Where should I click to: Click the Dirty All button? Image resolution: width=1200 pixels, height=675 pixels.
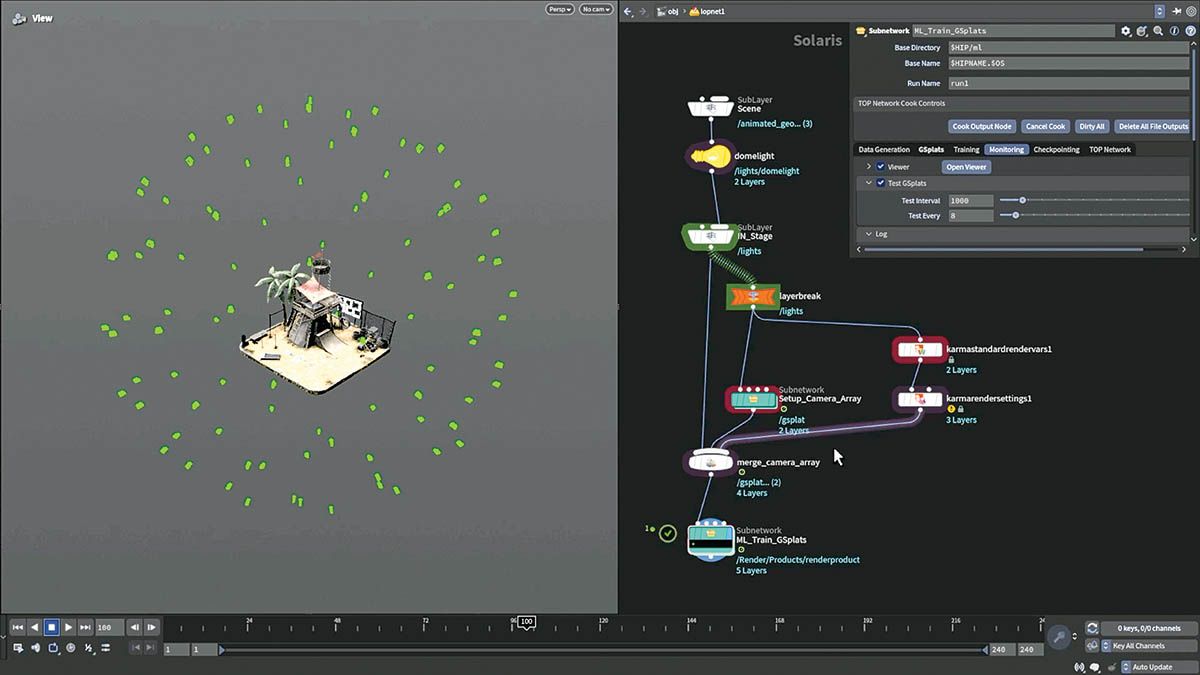1092,127
